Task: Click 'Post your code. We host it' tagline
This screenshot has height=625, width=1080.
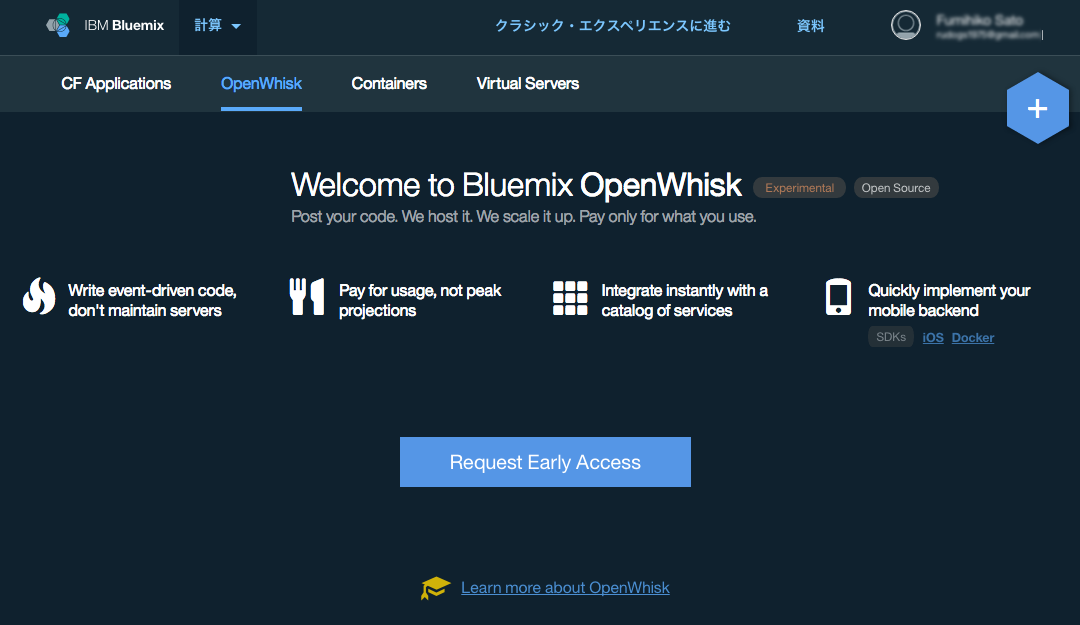Action: pos(523,216)
